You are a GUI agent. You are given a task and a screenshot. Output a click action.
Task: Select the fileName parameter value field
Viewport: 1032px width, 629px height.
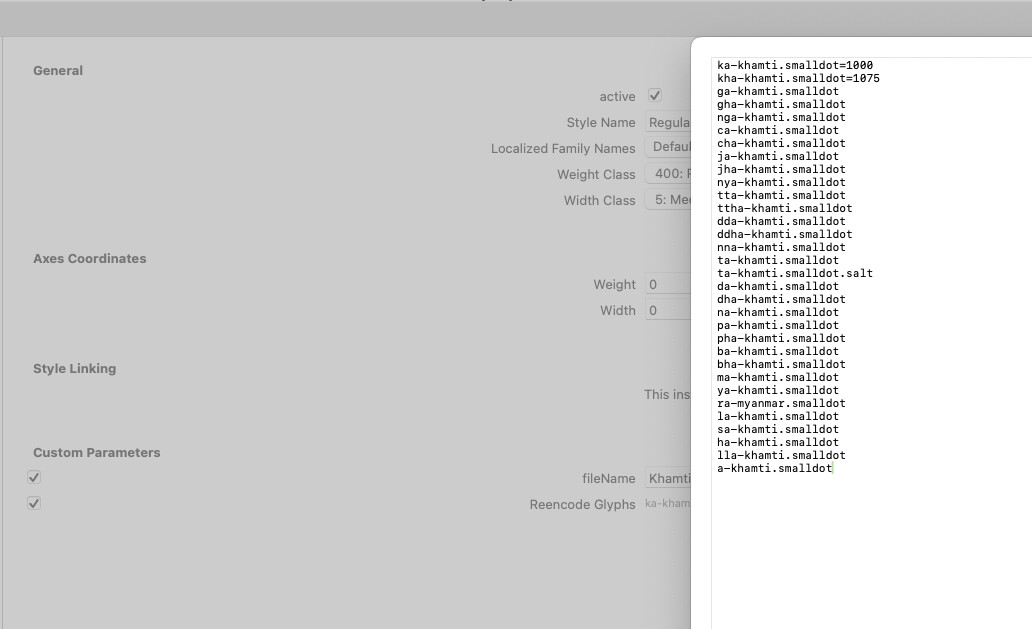click(x=668, y=479)
